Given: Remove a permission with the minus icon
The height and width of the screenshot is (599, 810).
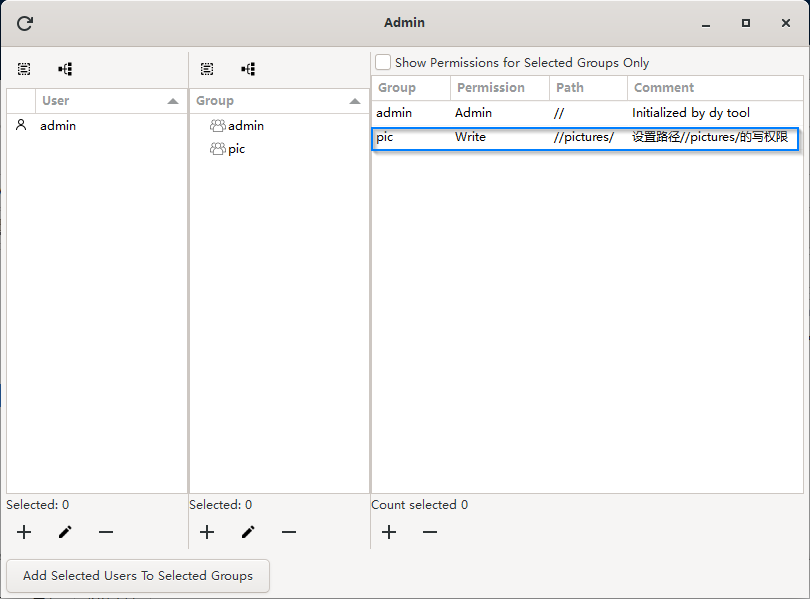Looking at the screenshot, I should point(430,532).
